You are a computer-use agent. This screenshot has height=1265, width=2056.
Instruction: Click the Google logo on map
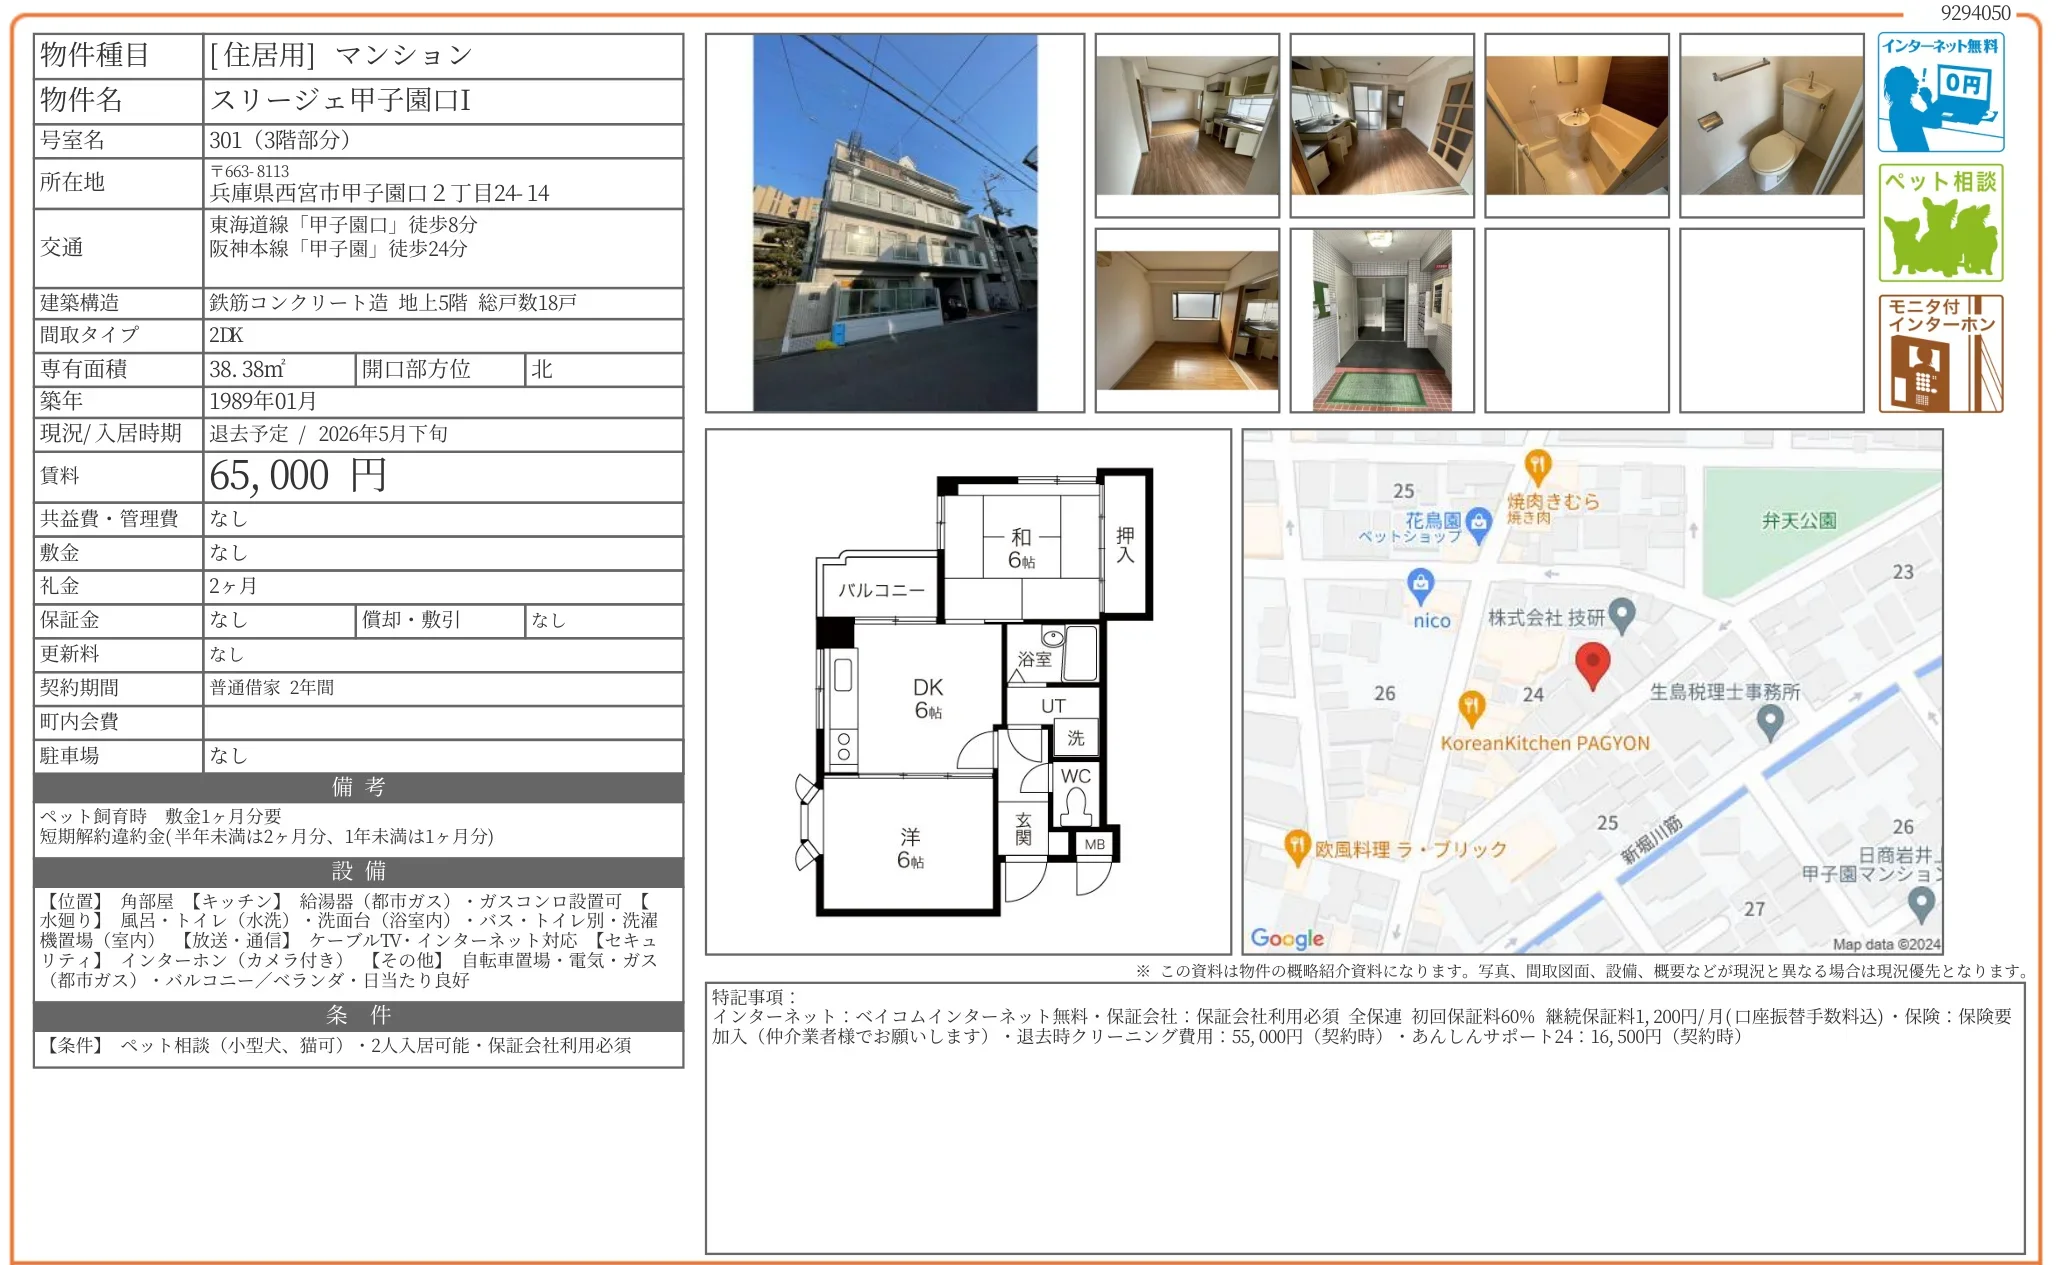click(x=1287, y=938)
